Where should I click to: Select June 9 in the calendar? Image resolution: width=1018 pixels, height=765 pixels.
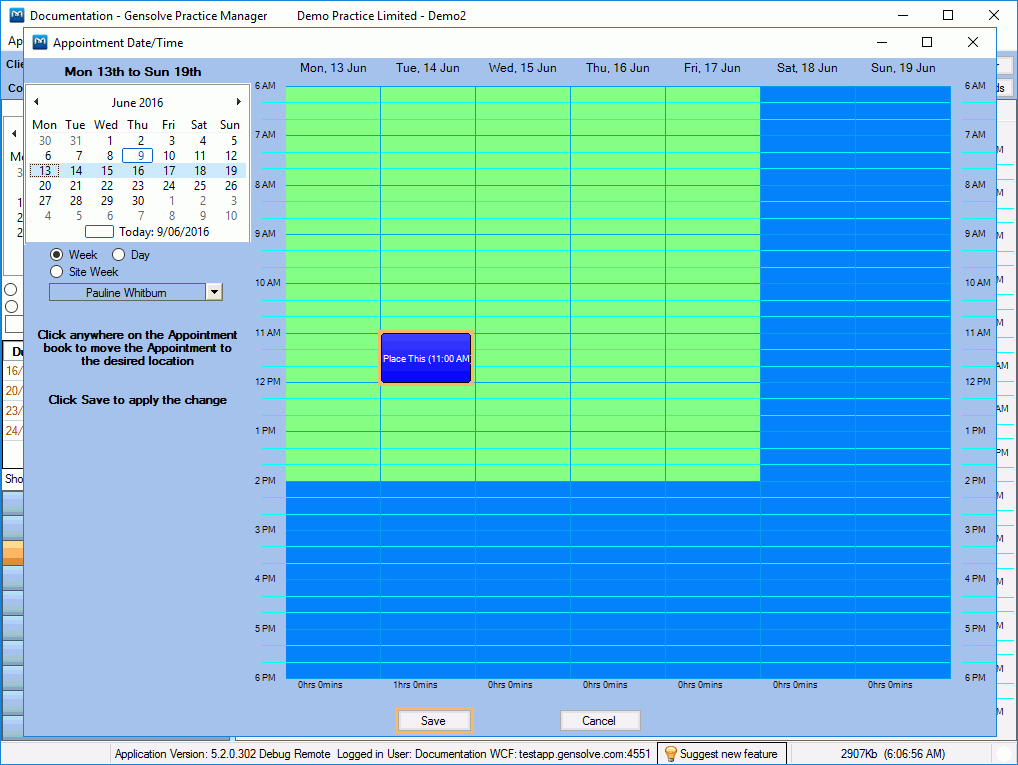[x=138, y=156]
